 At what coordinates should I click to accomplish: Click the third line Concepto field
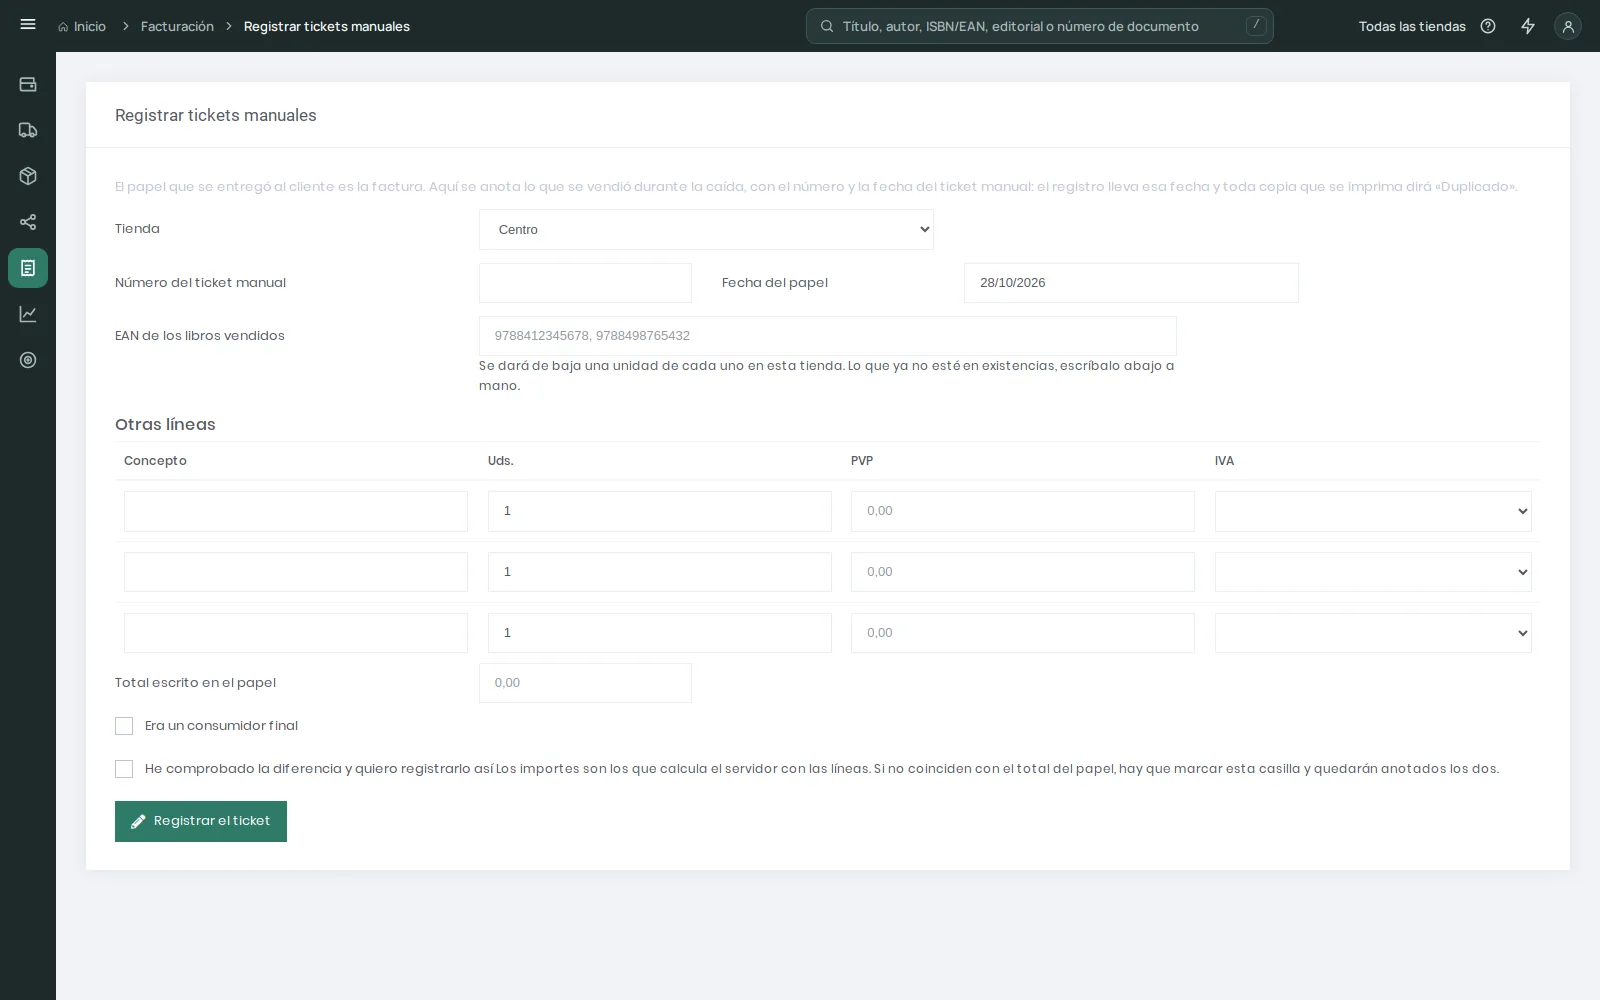tap(296, 633)
